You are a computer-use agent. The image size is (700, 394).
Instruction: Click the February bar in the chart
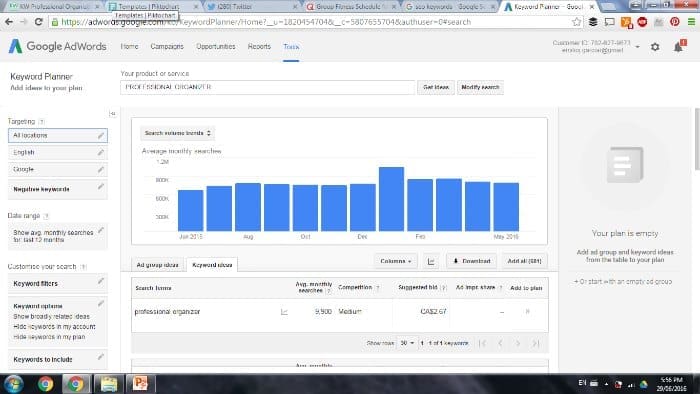point(420,205)
